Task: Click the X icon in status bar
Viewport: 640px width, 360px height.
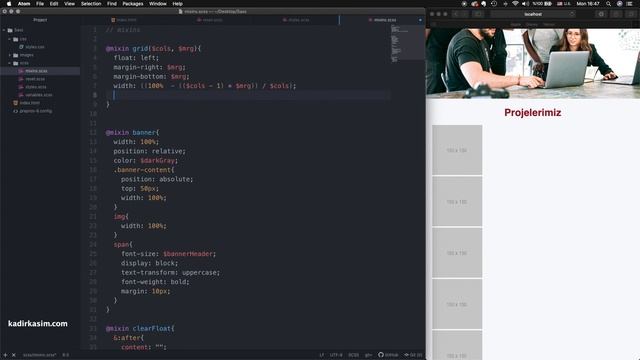Action: (x=13, y=355)
